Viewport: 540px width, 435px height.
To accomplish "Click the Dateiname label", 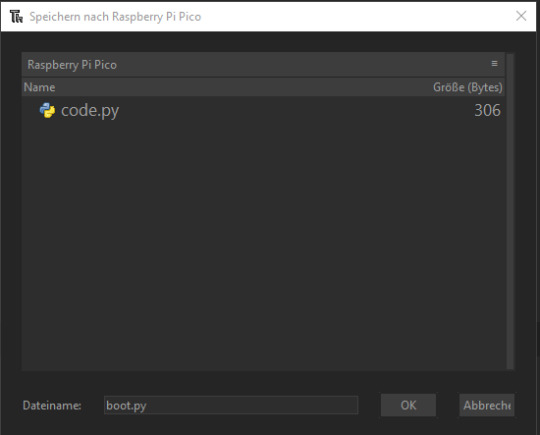I will click(x=52, y=405).
